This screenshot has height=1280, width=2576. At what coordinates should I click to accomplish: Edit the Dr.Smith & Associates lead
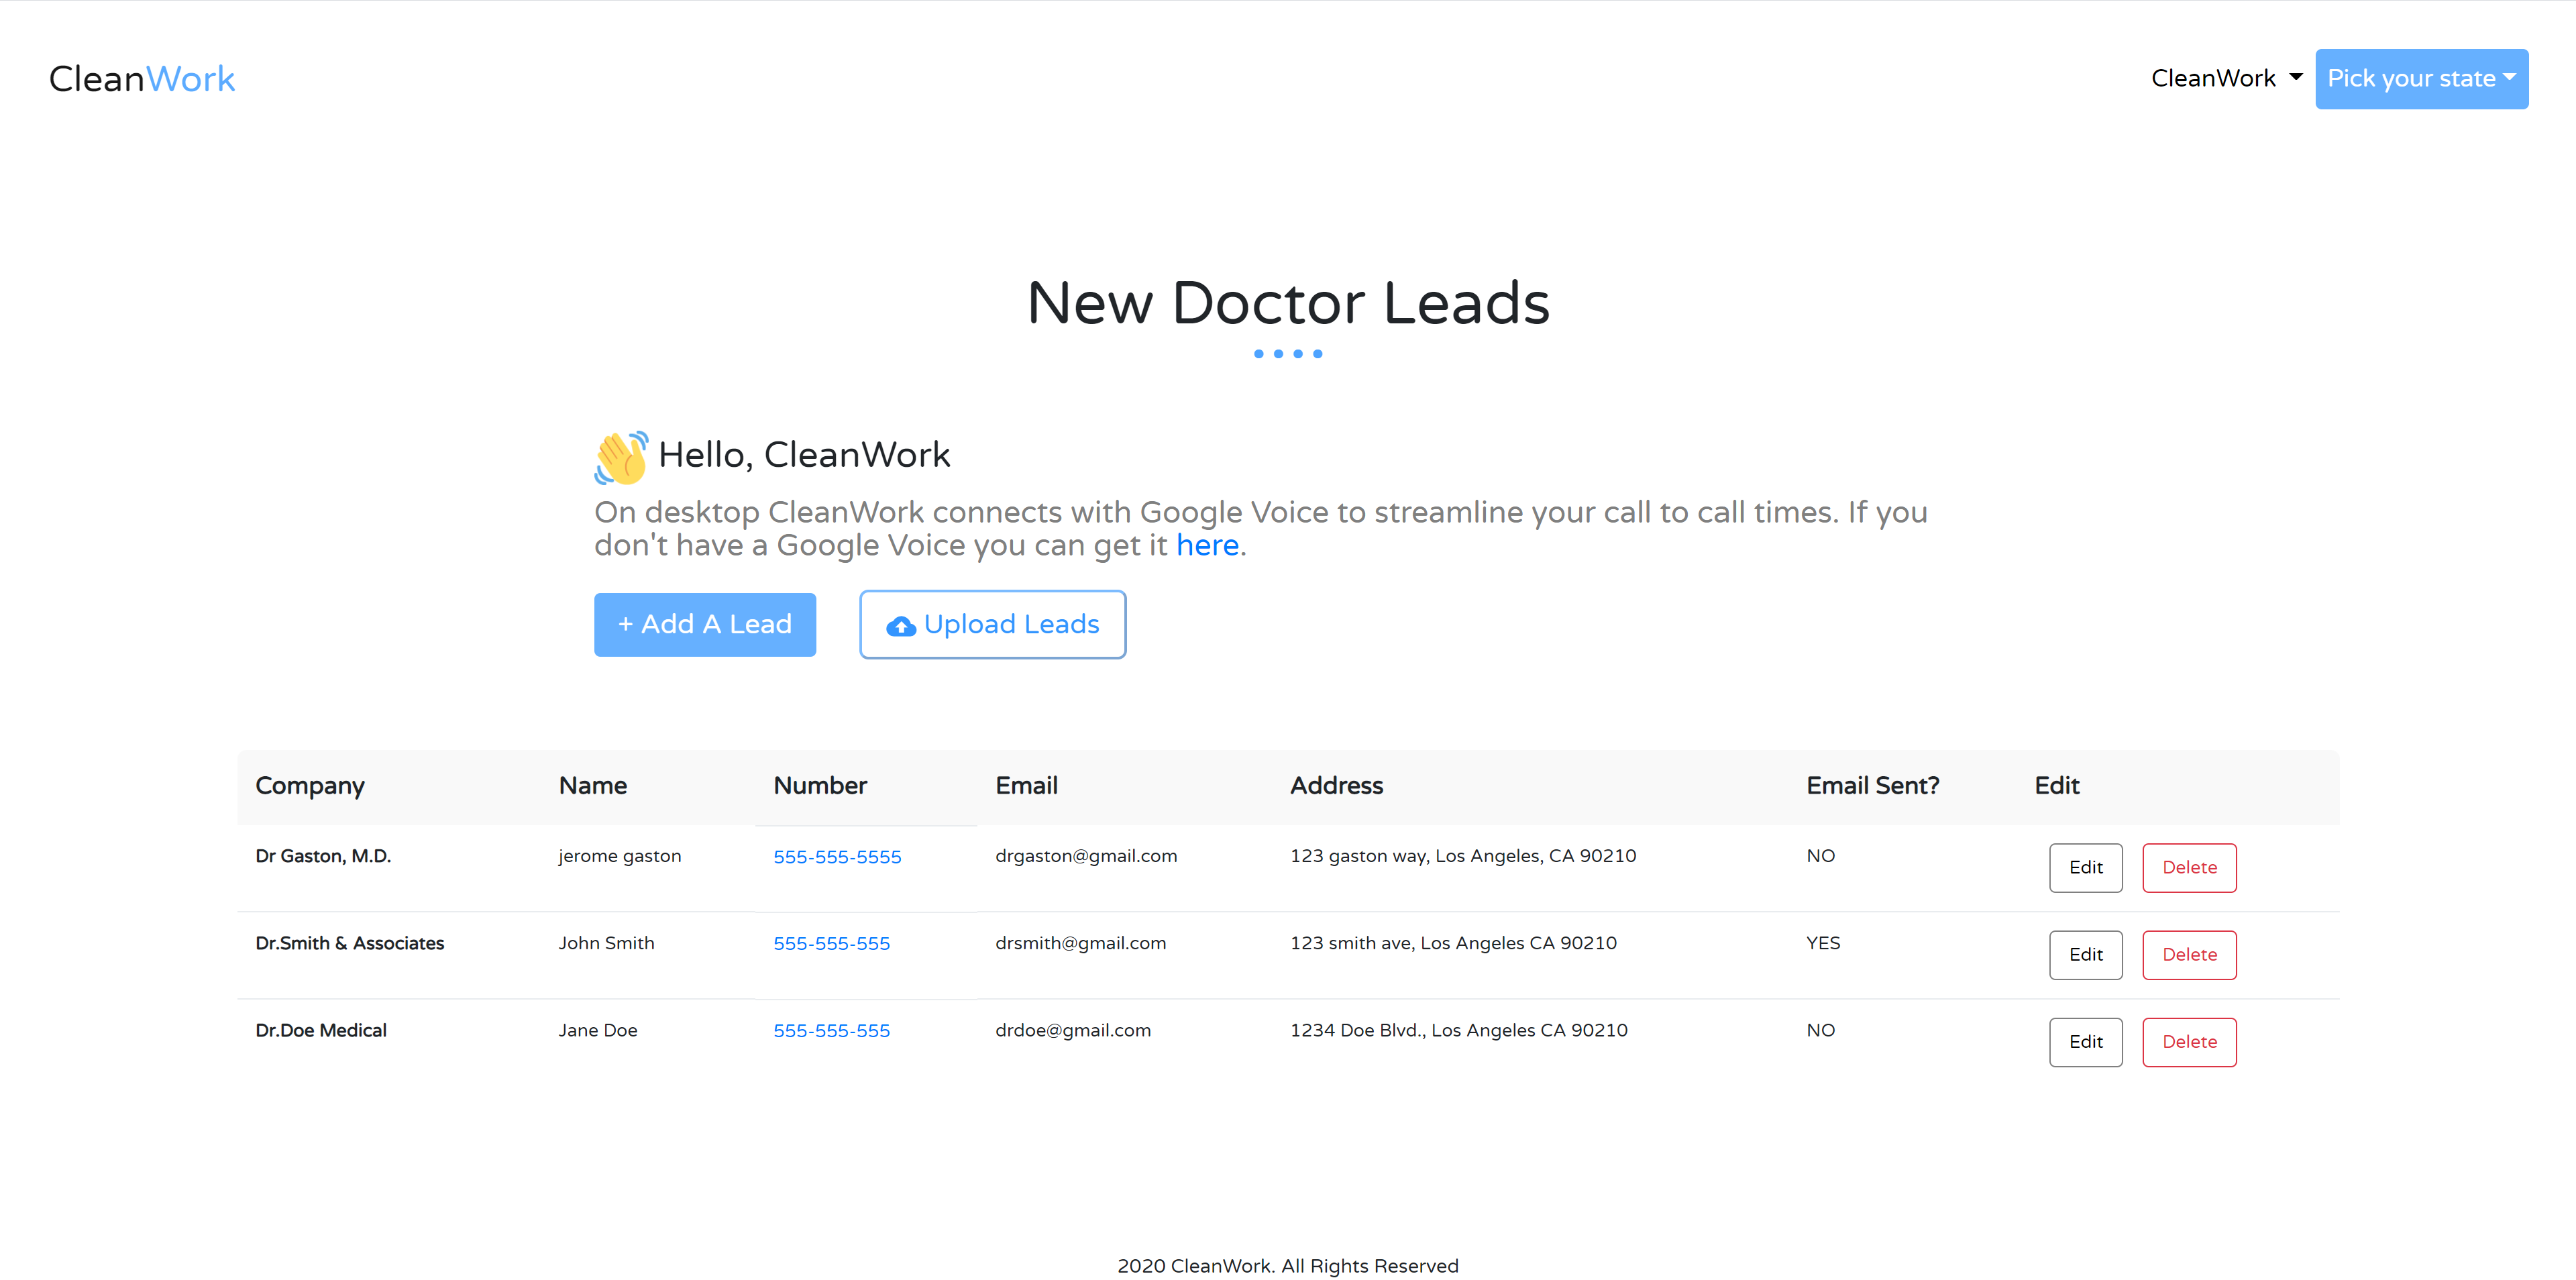(x=2085, y=954)
